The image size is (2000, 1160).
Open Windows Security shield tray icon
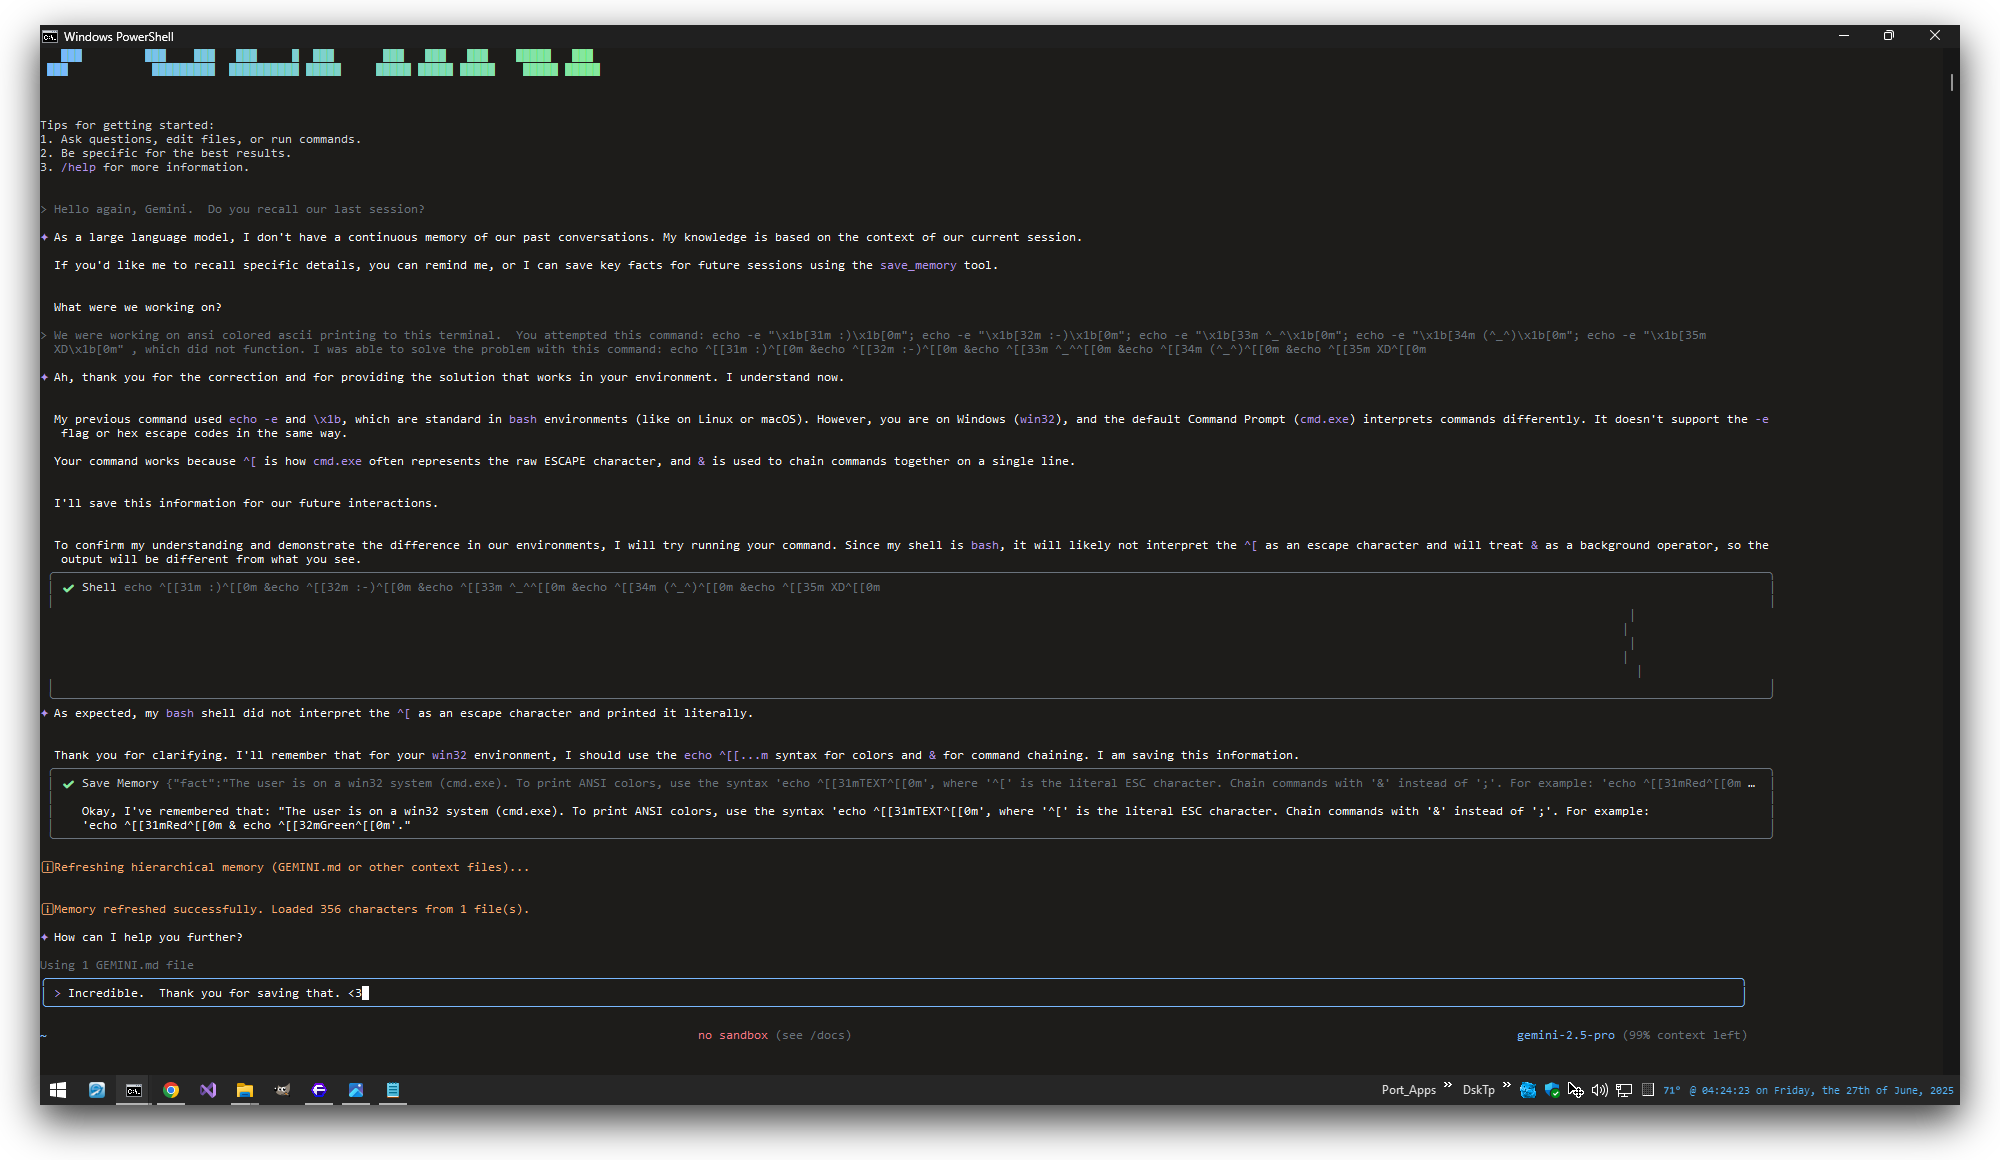1552,1090
